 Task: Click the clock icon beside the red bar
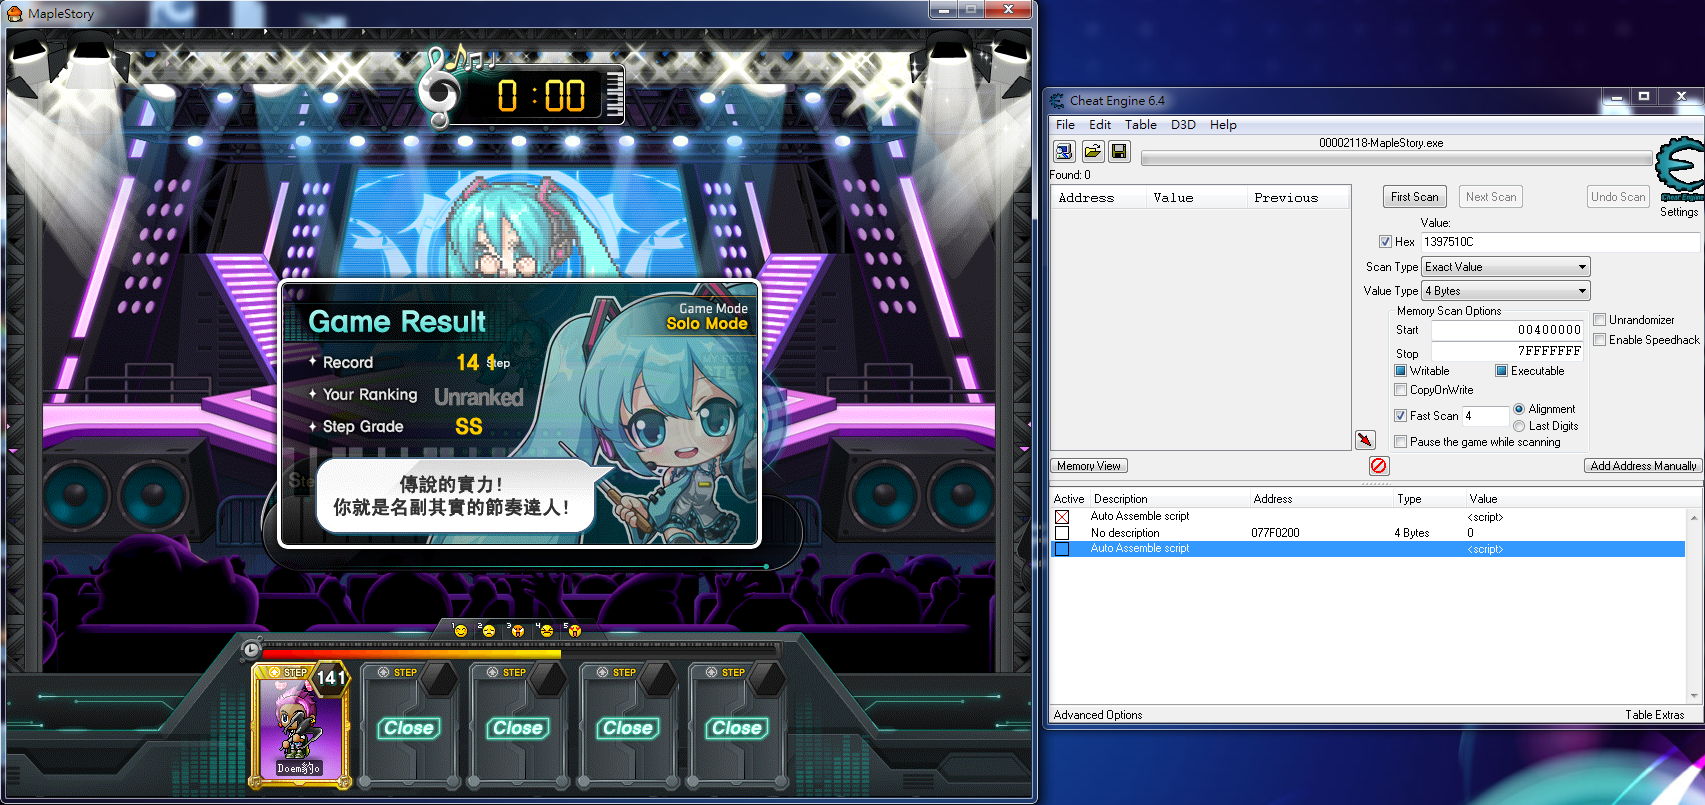[251, 650]
